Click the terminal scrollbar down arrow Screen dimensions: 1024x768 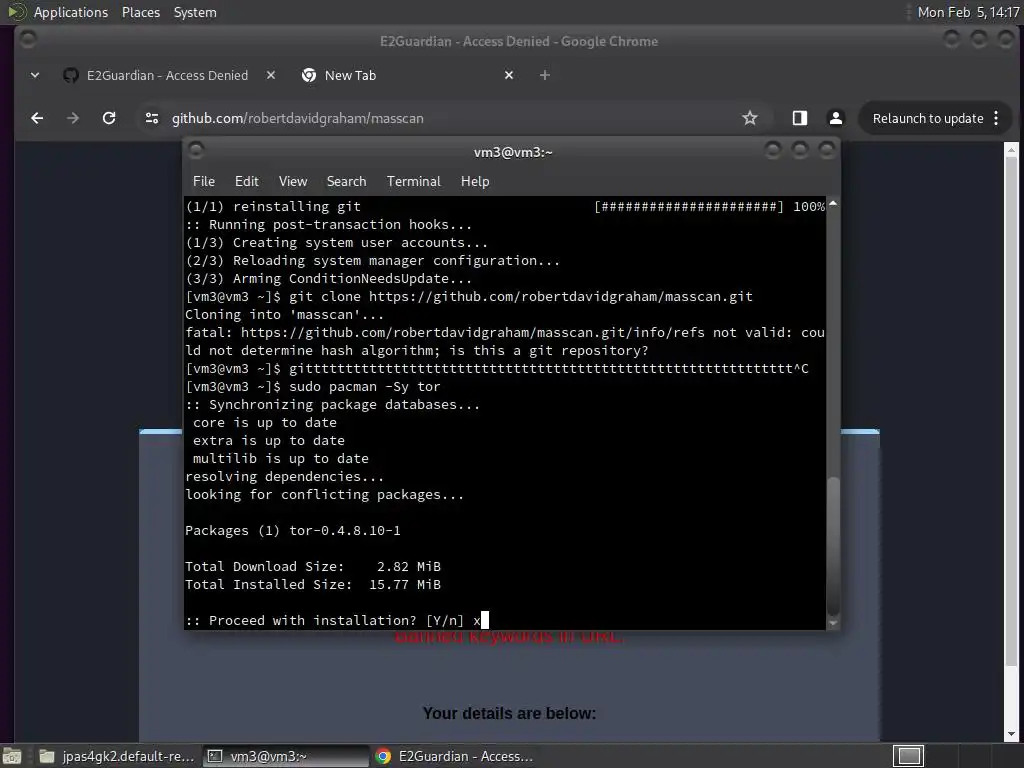pos(833,624)
